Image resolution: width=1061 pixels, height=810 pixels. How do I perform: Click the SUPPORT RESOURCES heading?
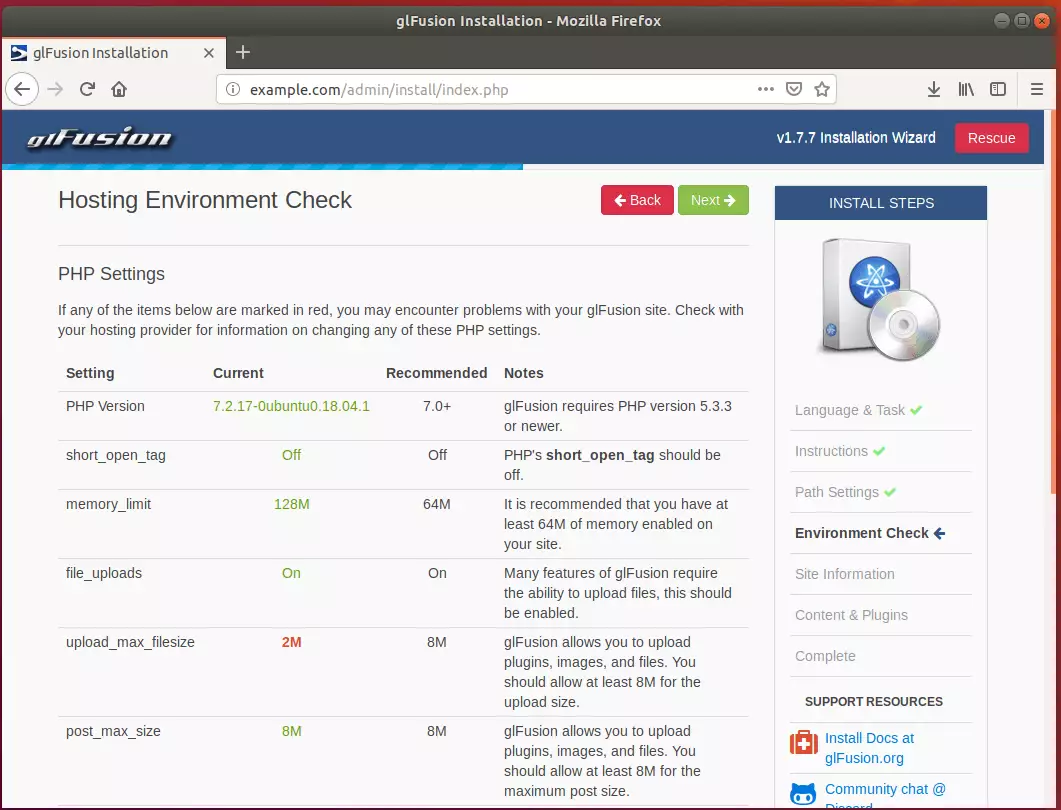pos(874,702)
